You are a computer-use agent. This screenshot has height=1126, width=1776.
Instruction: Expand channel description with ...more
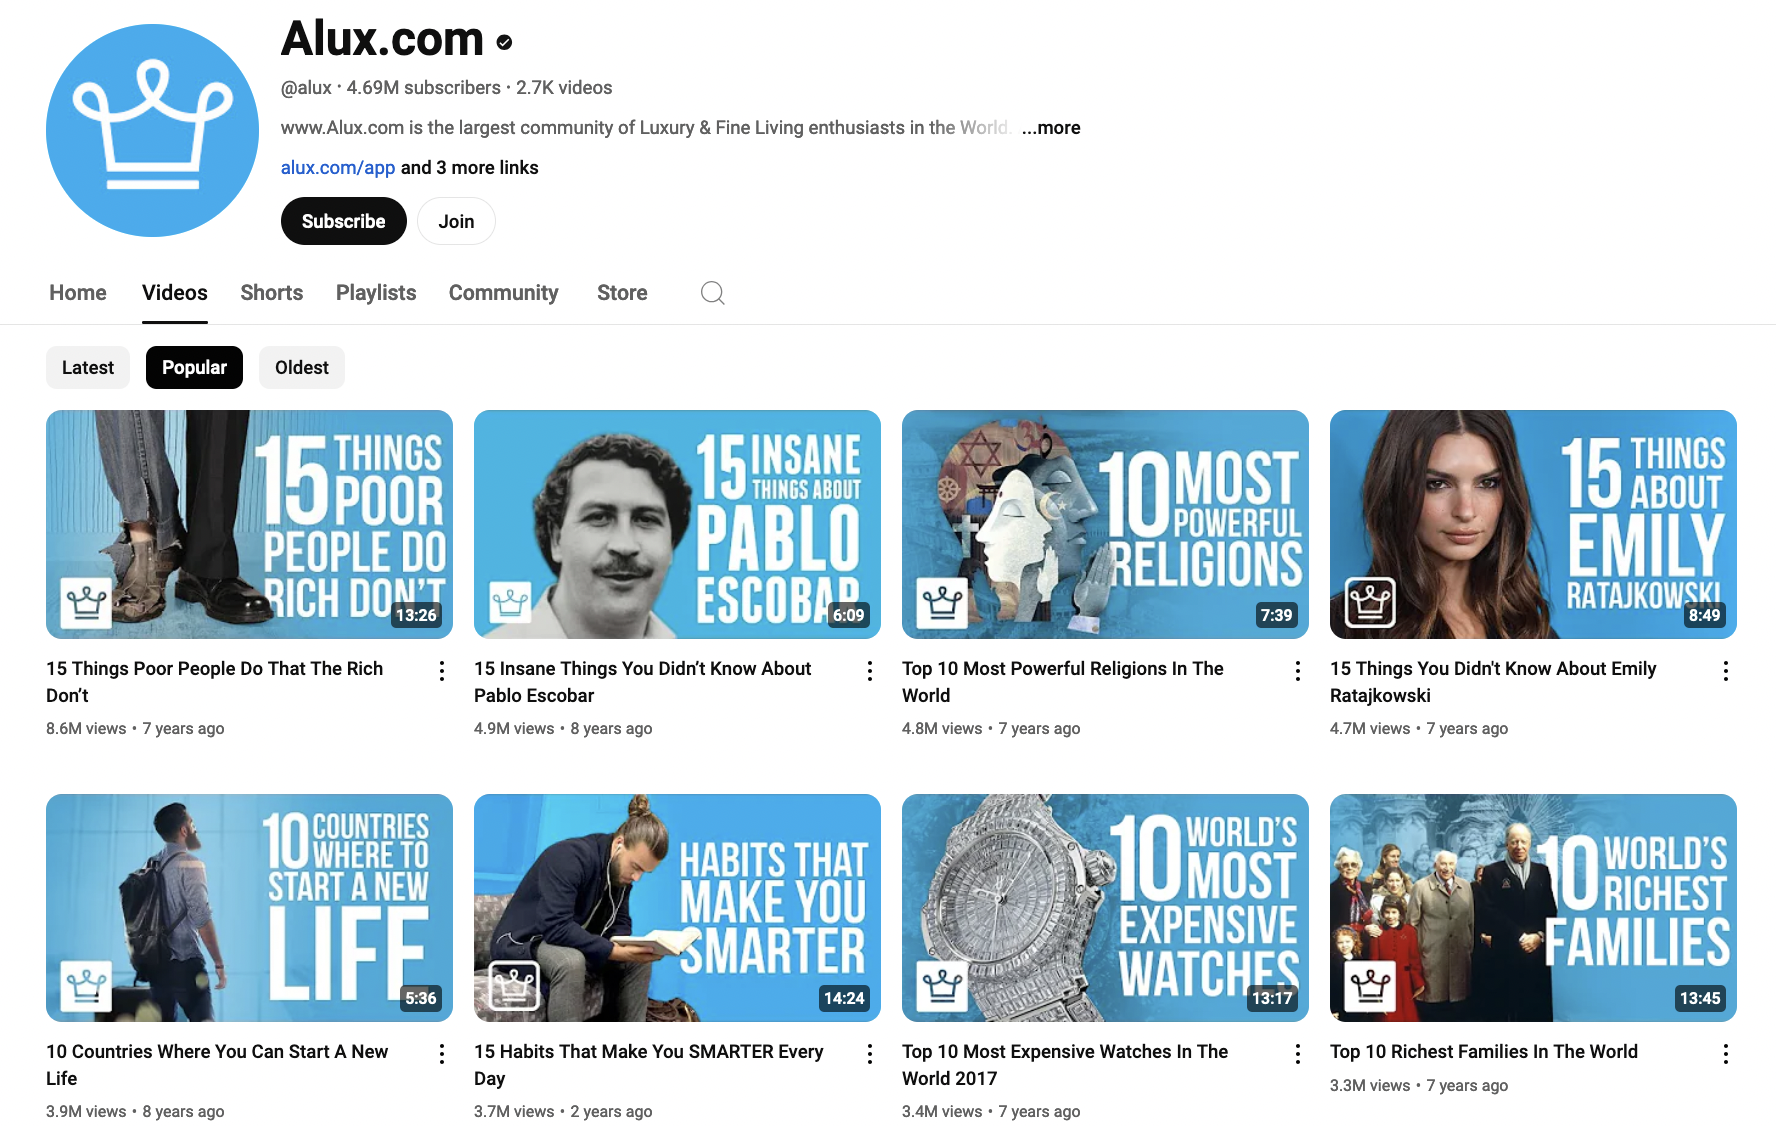click(1051, 128)
